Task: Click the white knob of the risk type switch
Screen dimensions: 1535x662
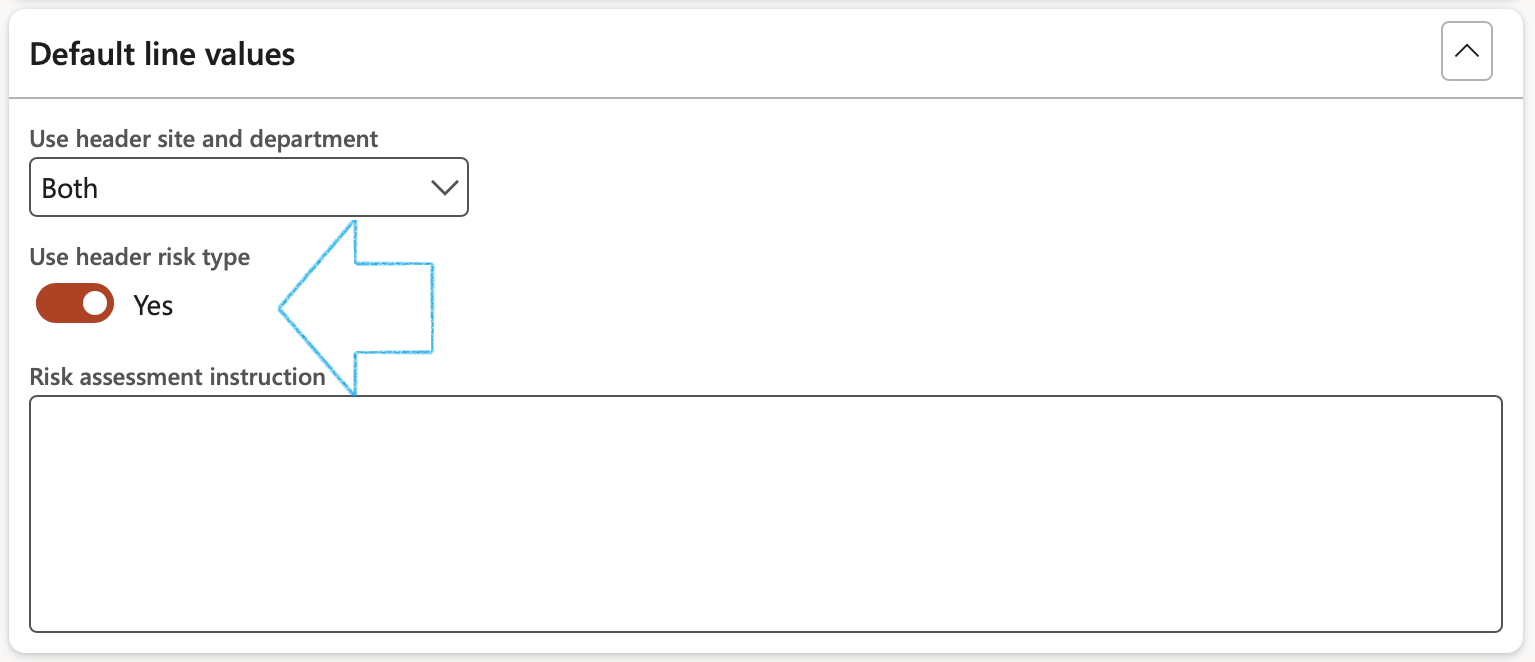Action: pyautogui.click(x=95, y=304)
